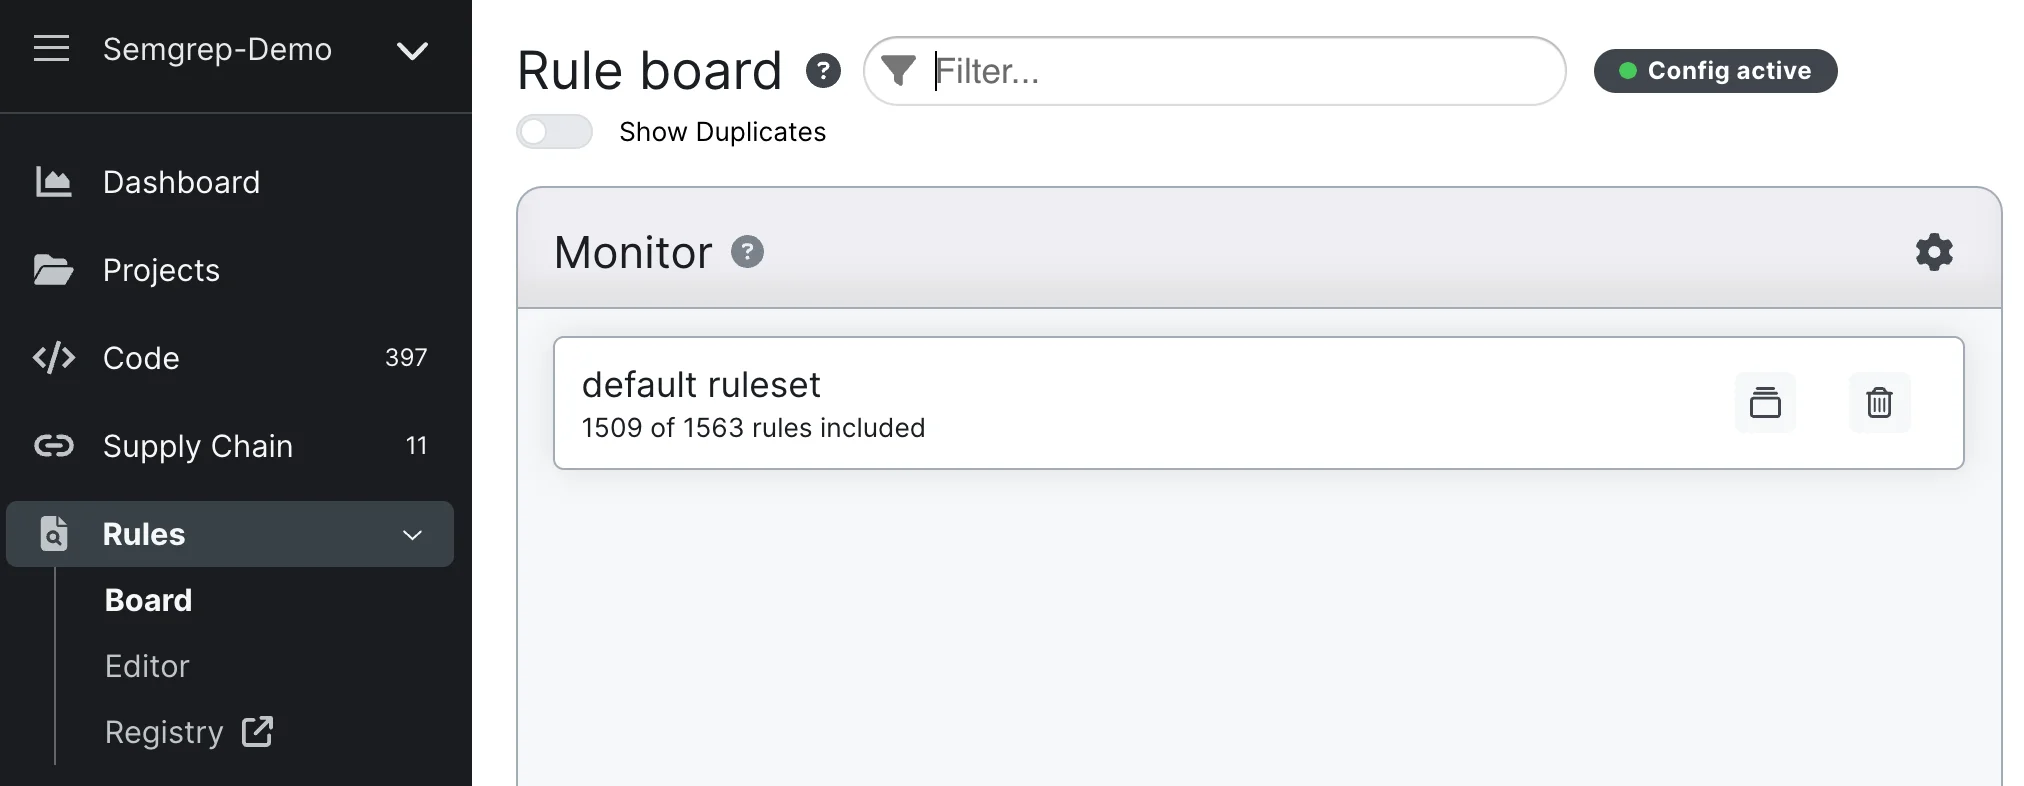Click the Rules magnifier icon
2024x786 pixels.
pyautogui.click(x=53, y=534)
